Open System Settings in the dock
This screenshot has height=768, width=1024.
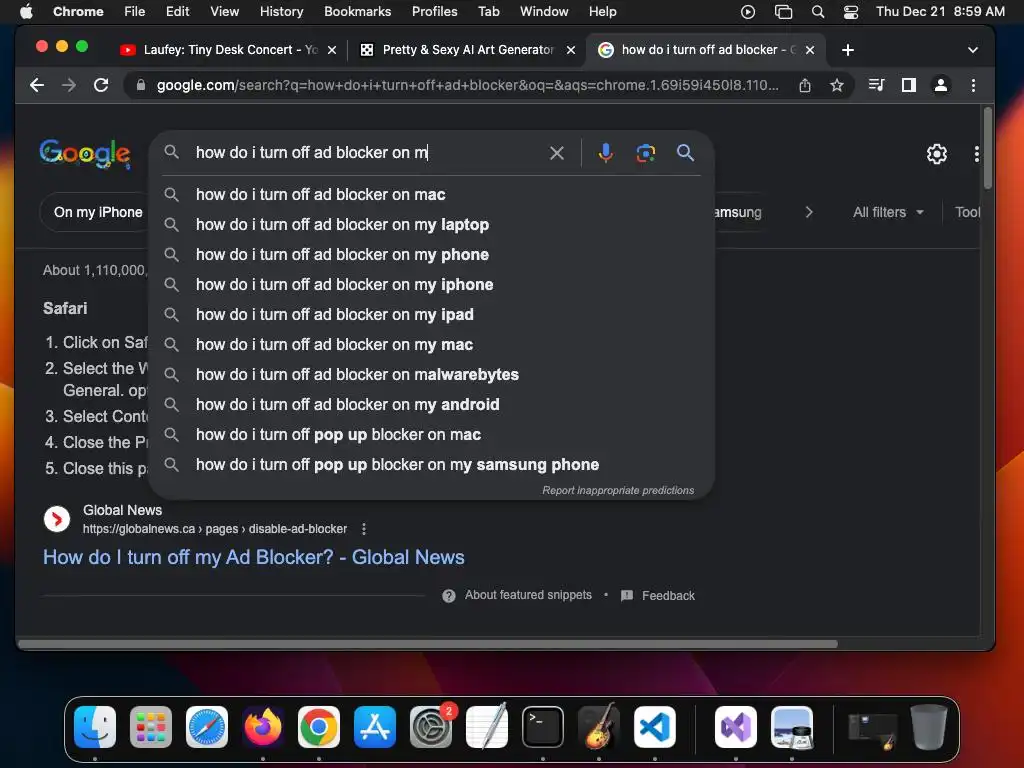coord(431,727)
